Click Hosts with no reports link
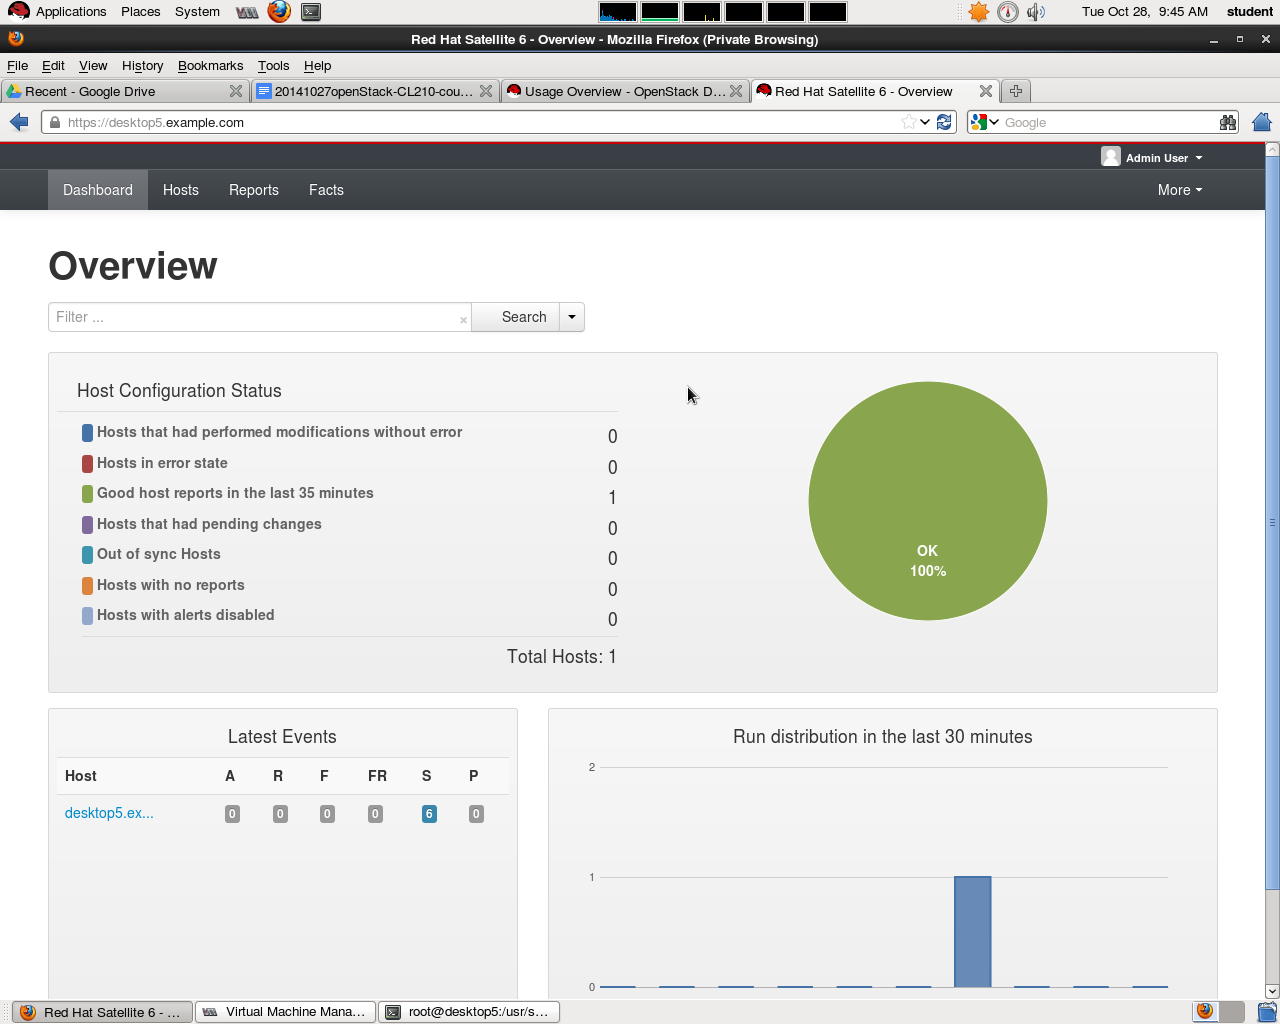Screen dimensions: 1280x1024 click(171, 585)
